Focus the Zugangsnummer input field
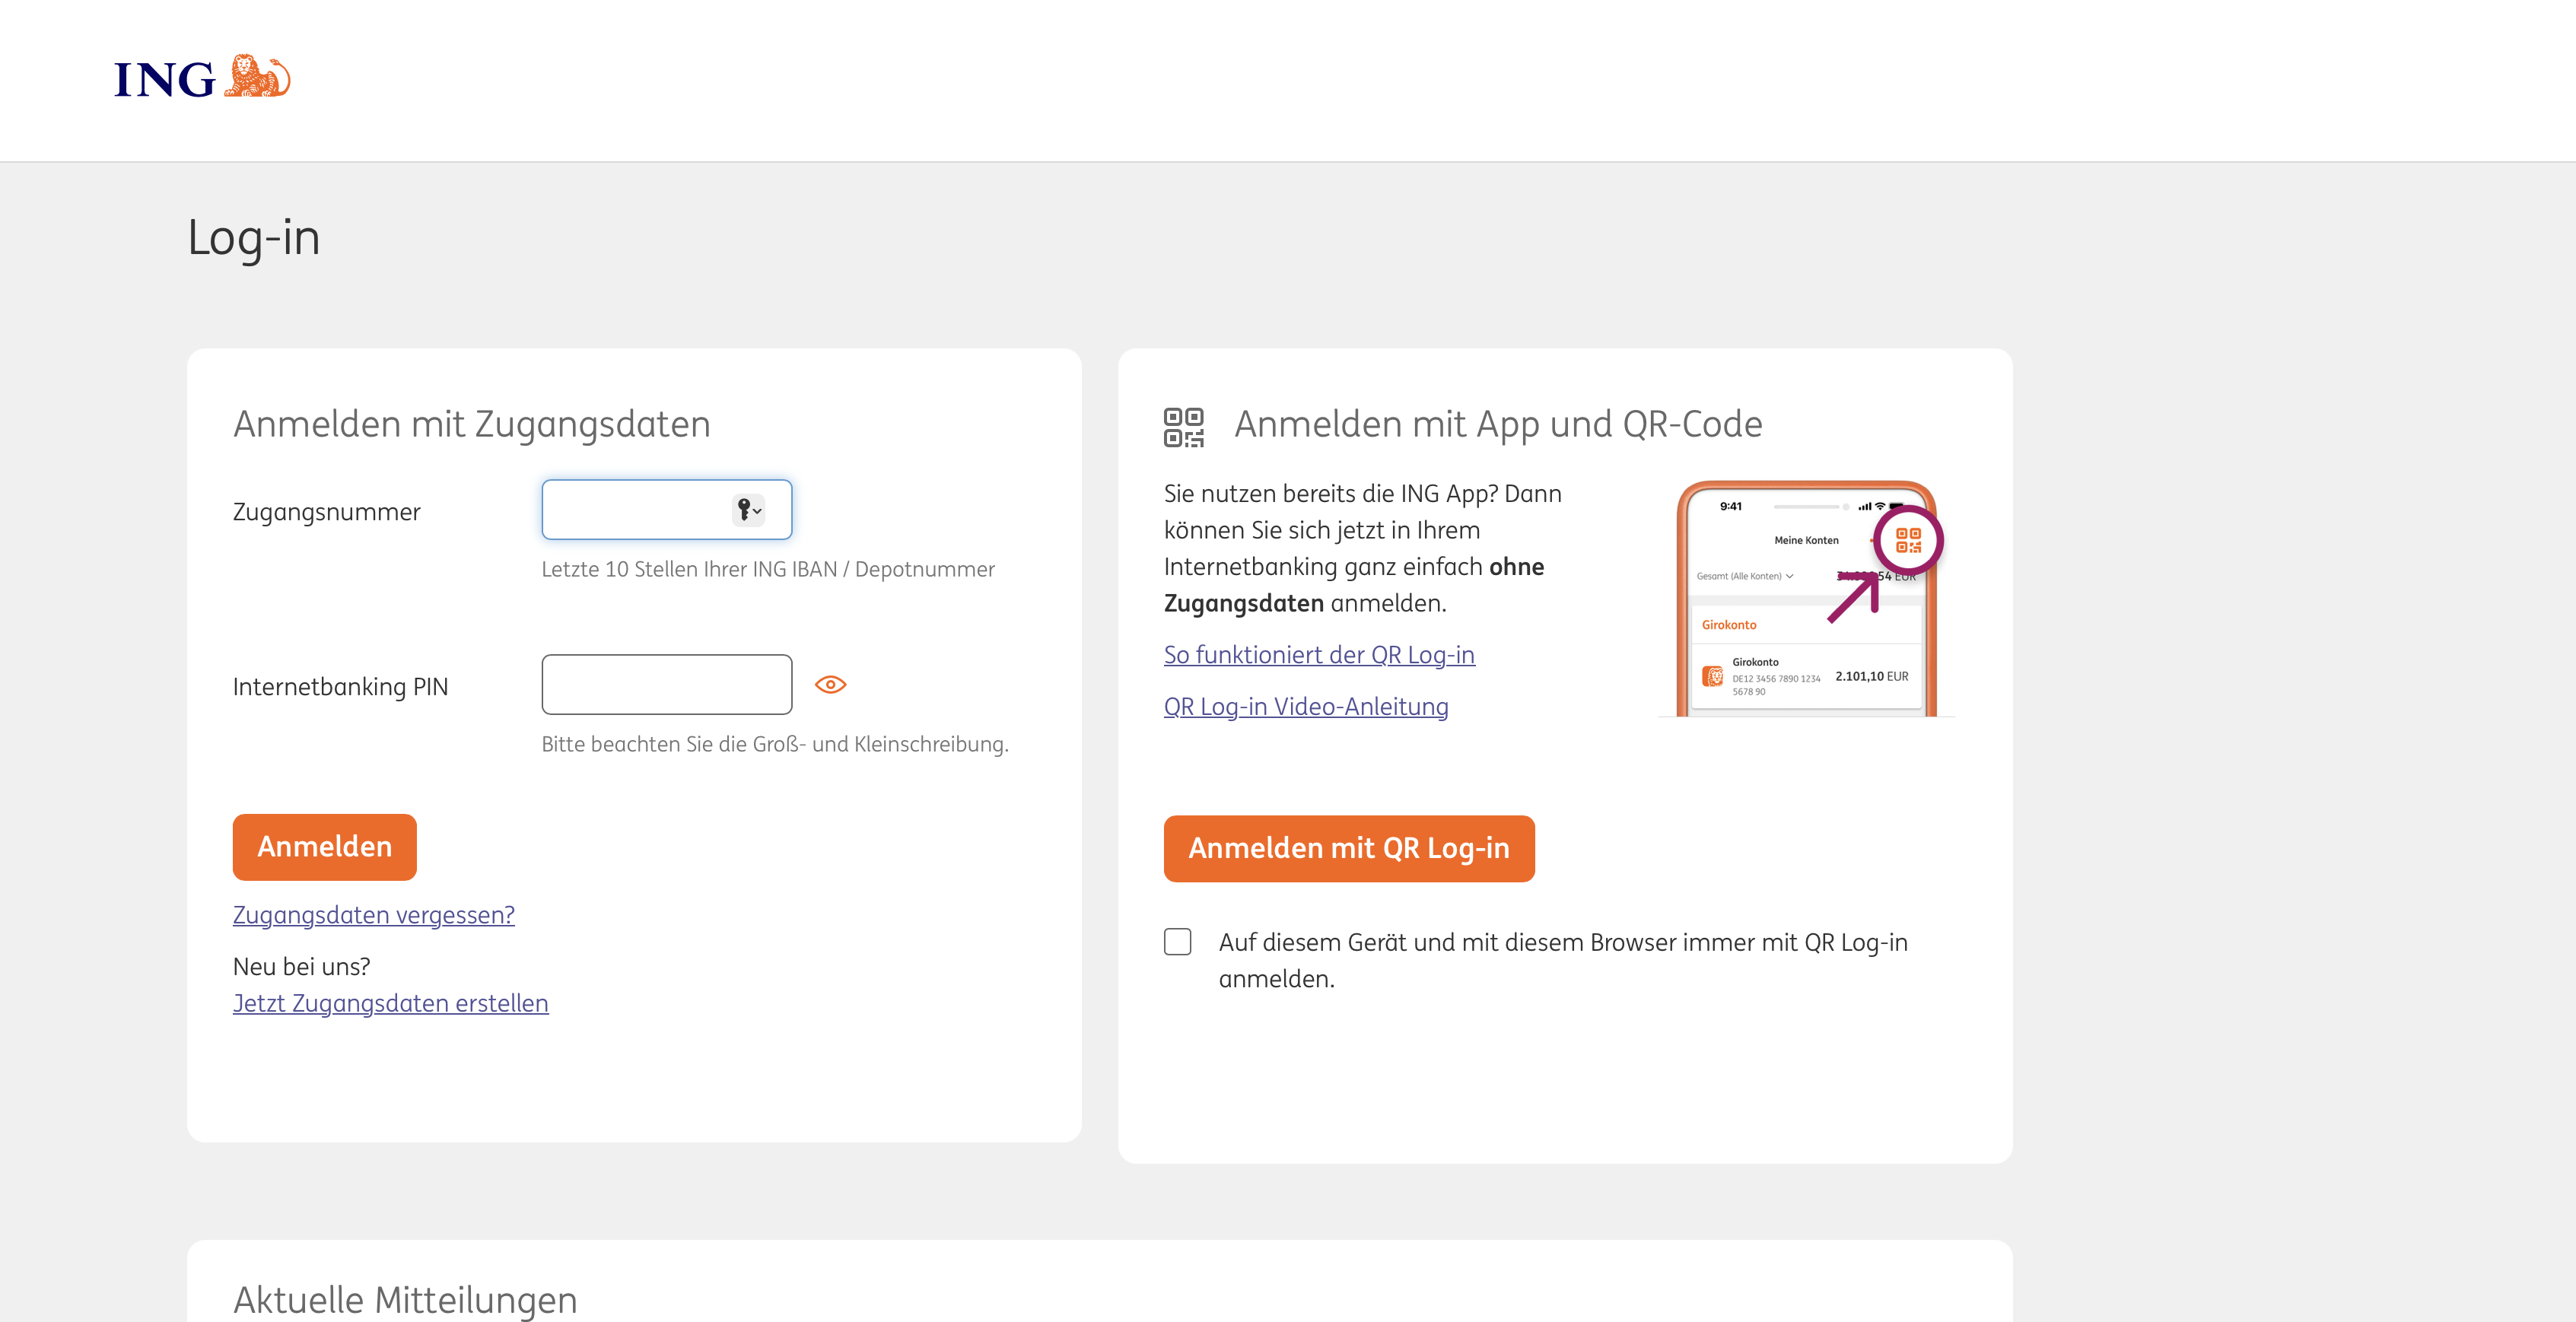This screenshot has width=2576, height=1322. (636, 510)
